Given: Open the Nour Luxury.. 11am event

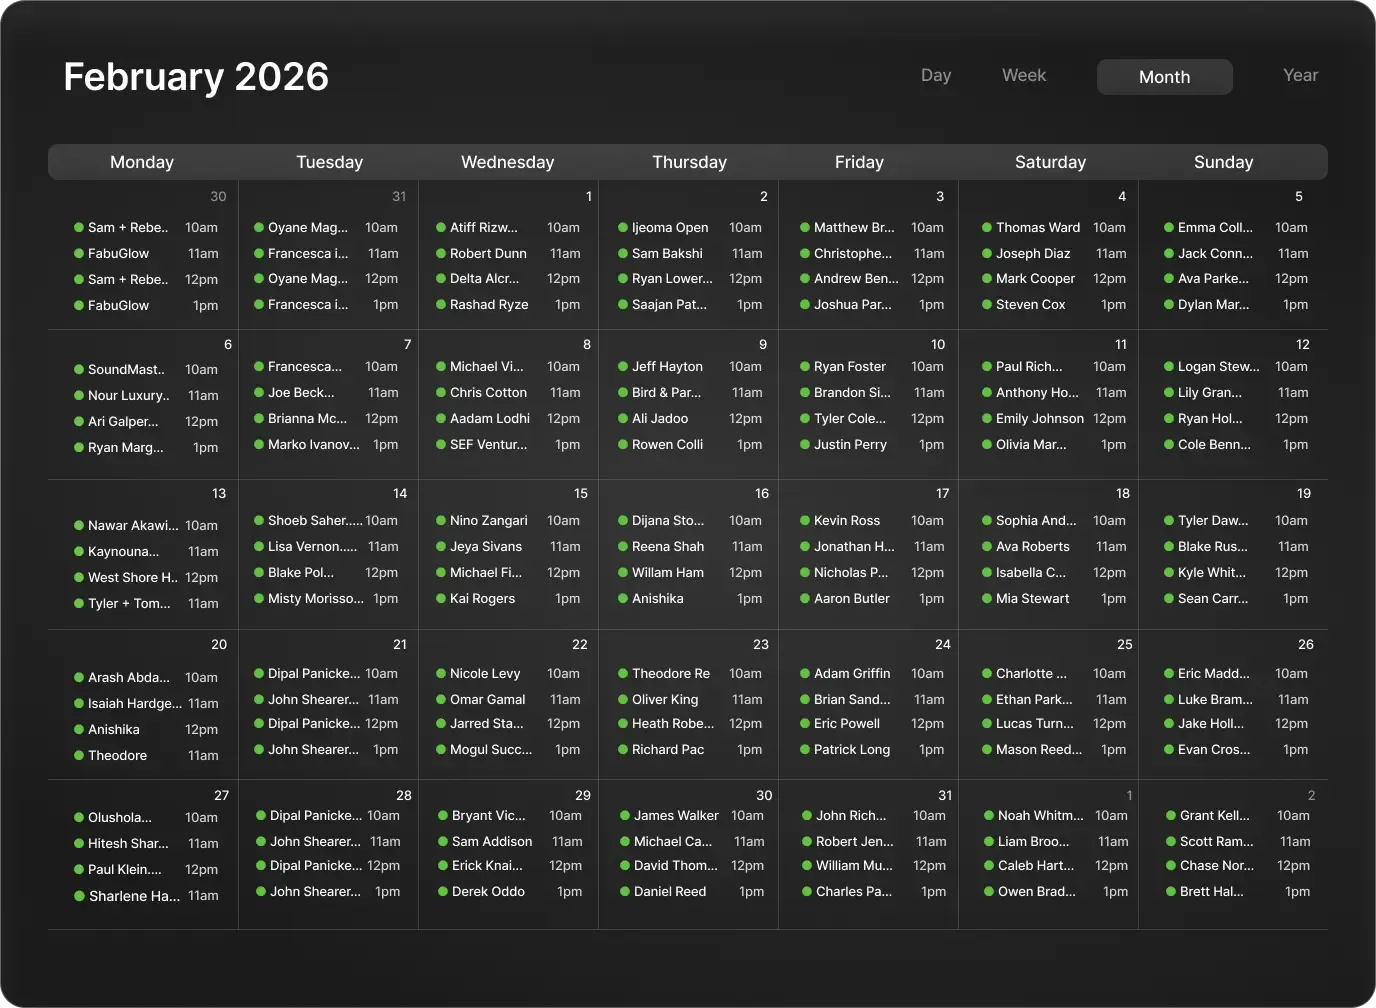Looking at the screenshot, I should coord(145,396).
